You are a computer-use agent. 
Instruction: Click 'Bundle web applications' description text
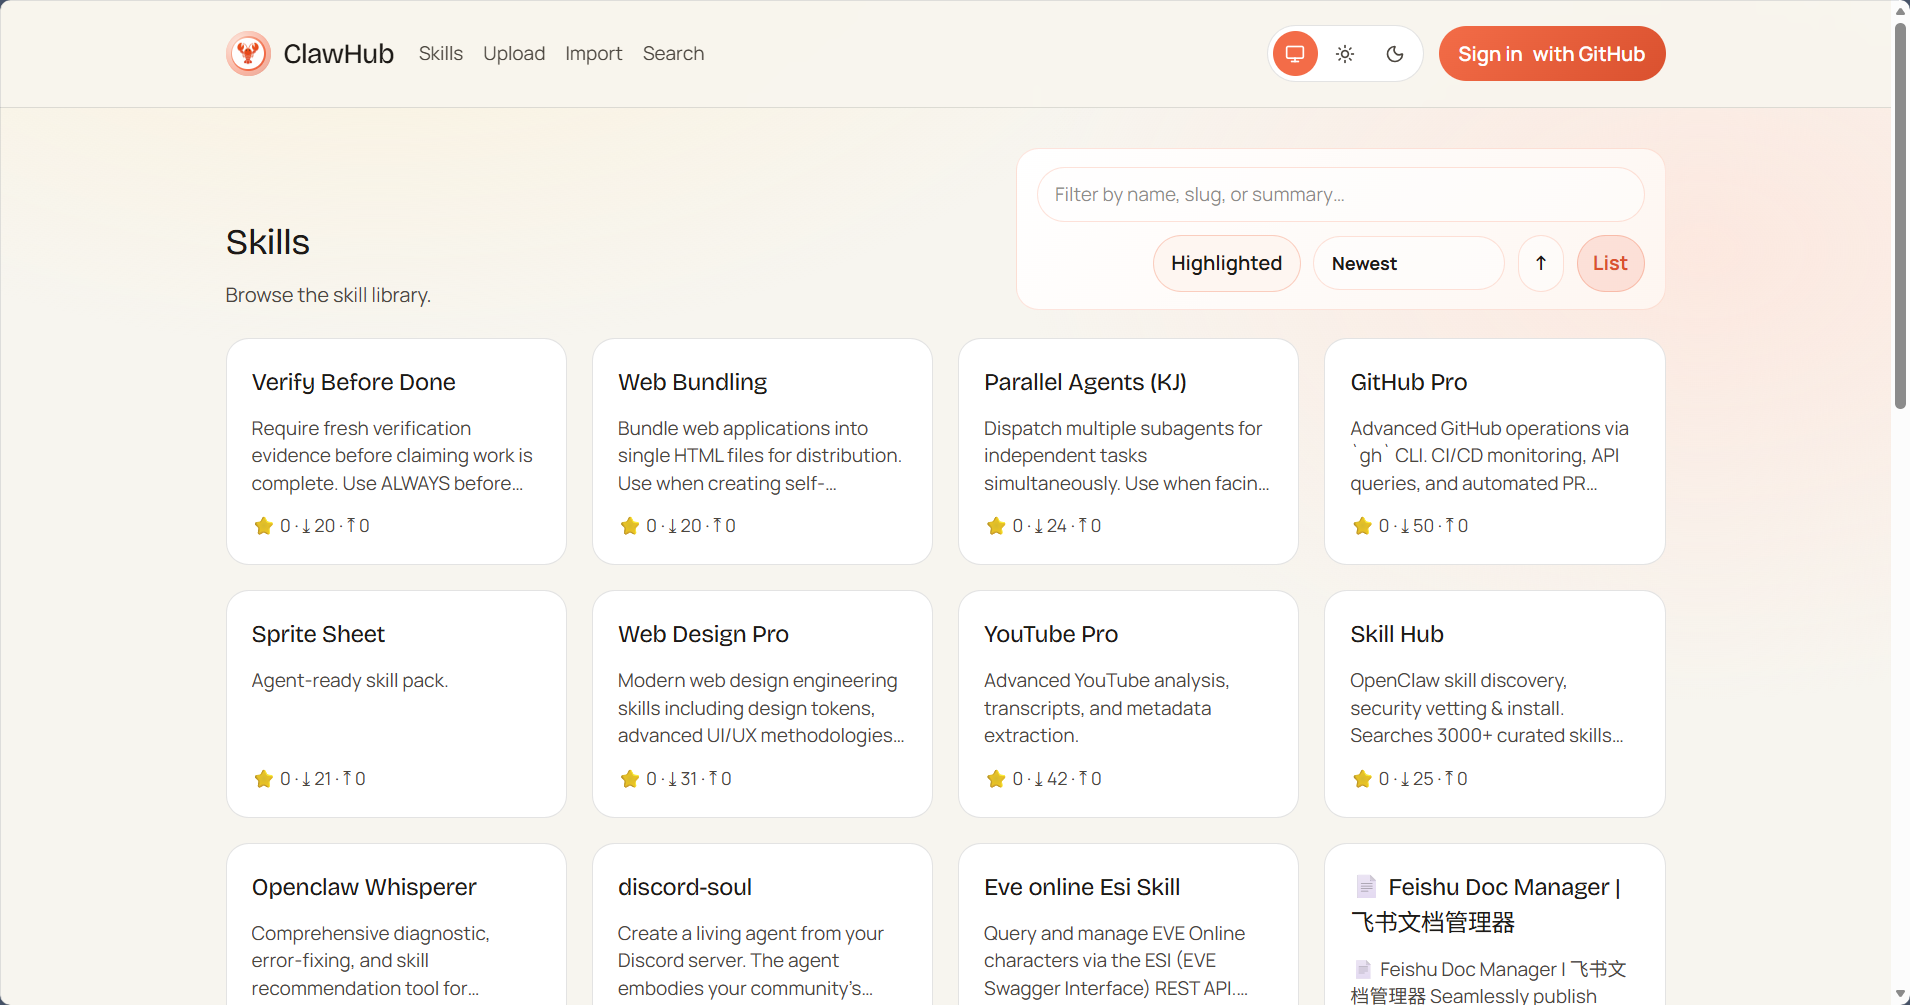coord(760,456)
